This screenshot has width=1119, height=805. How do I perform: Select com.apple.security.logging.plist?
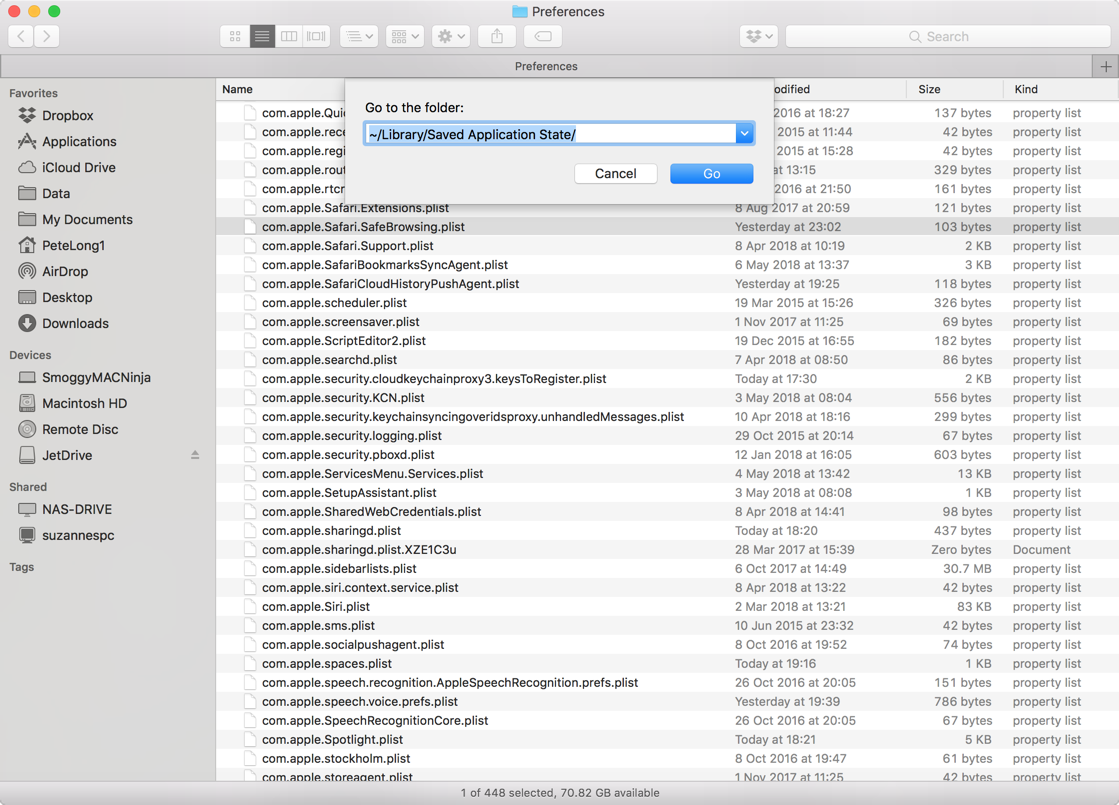667,435
